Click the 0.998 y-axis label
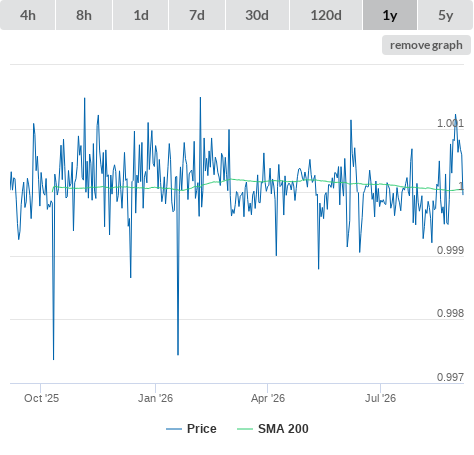Image resolution: width=474 pixels, height=455 pixels. coord(450,313)
